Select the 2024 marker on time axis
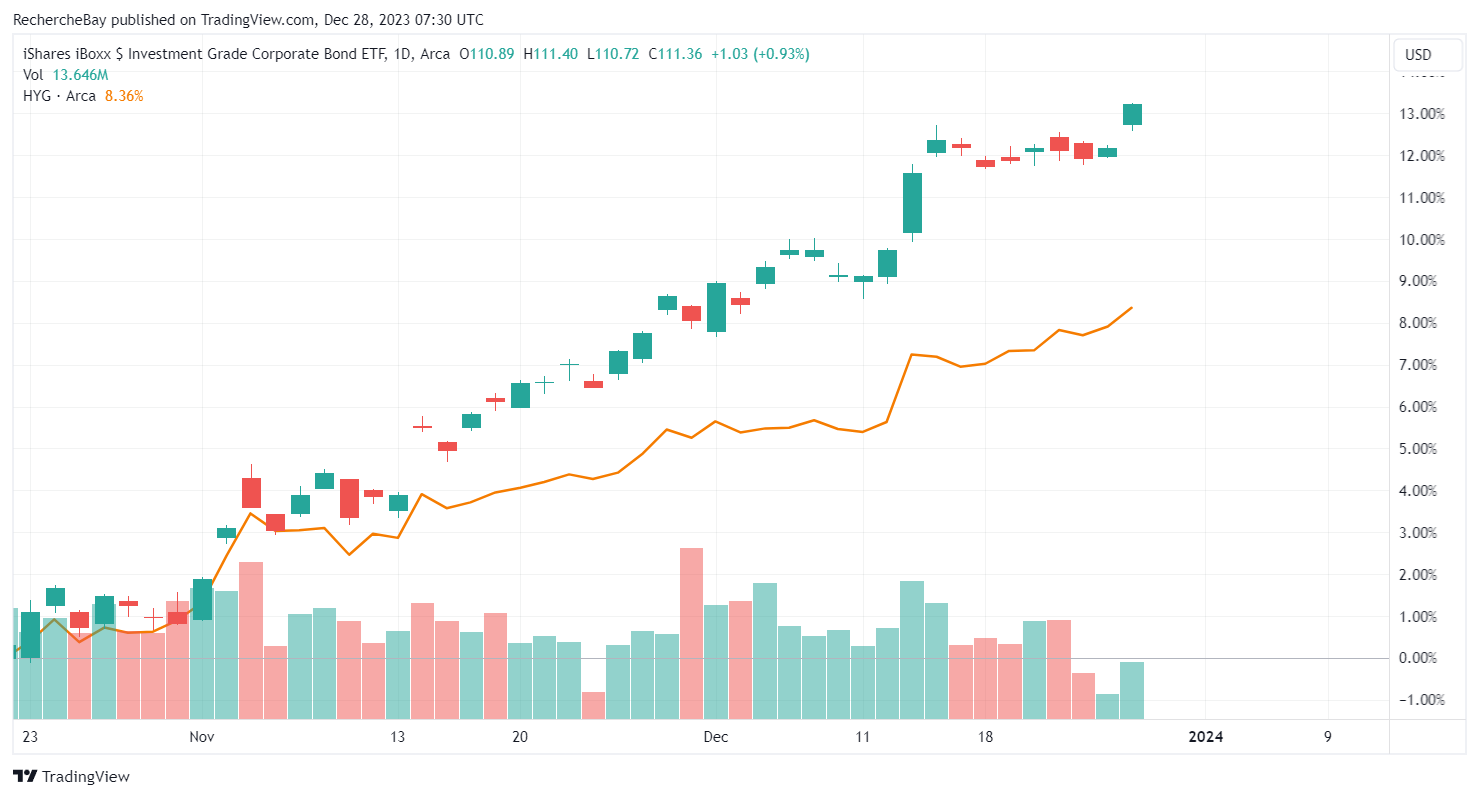Screen dimensions: 1479x798 1204,737
